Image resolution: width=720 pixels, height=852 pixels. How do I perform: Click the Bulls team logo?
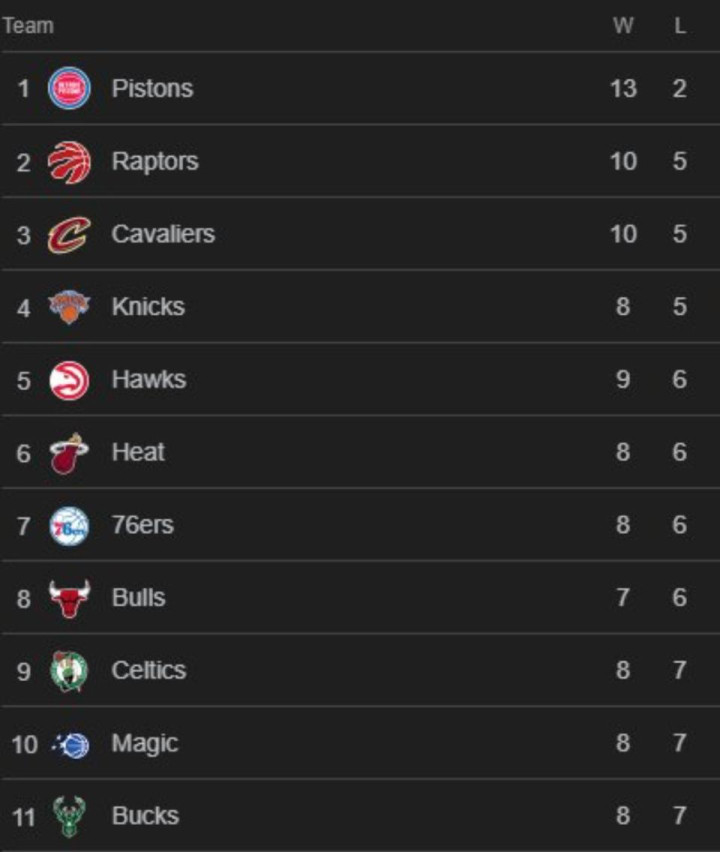69,598
